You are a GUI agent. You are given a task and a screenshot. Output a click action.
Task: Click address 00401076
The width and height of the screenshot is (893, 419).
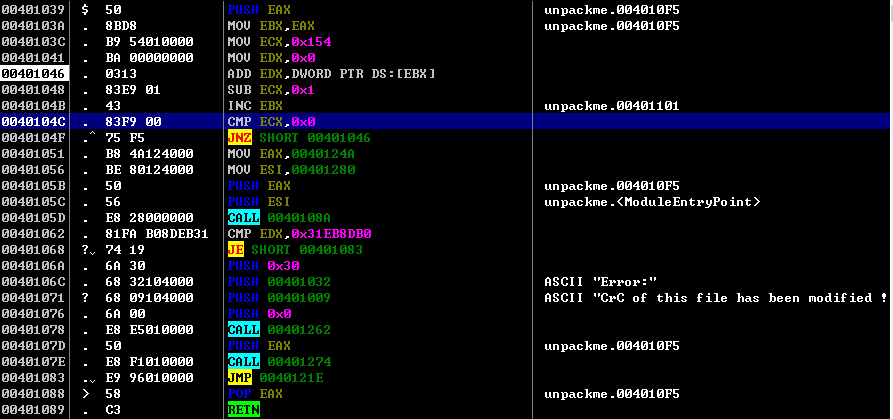[x=34, y=313]
